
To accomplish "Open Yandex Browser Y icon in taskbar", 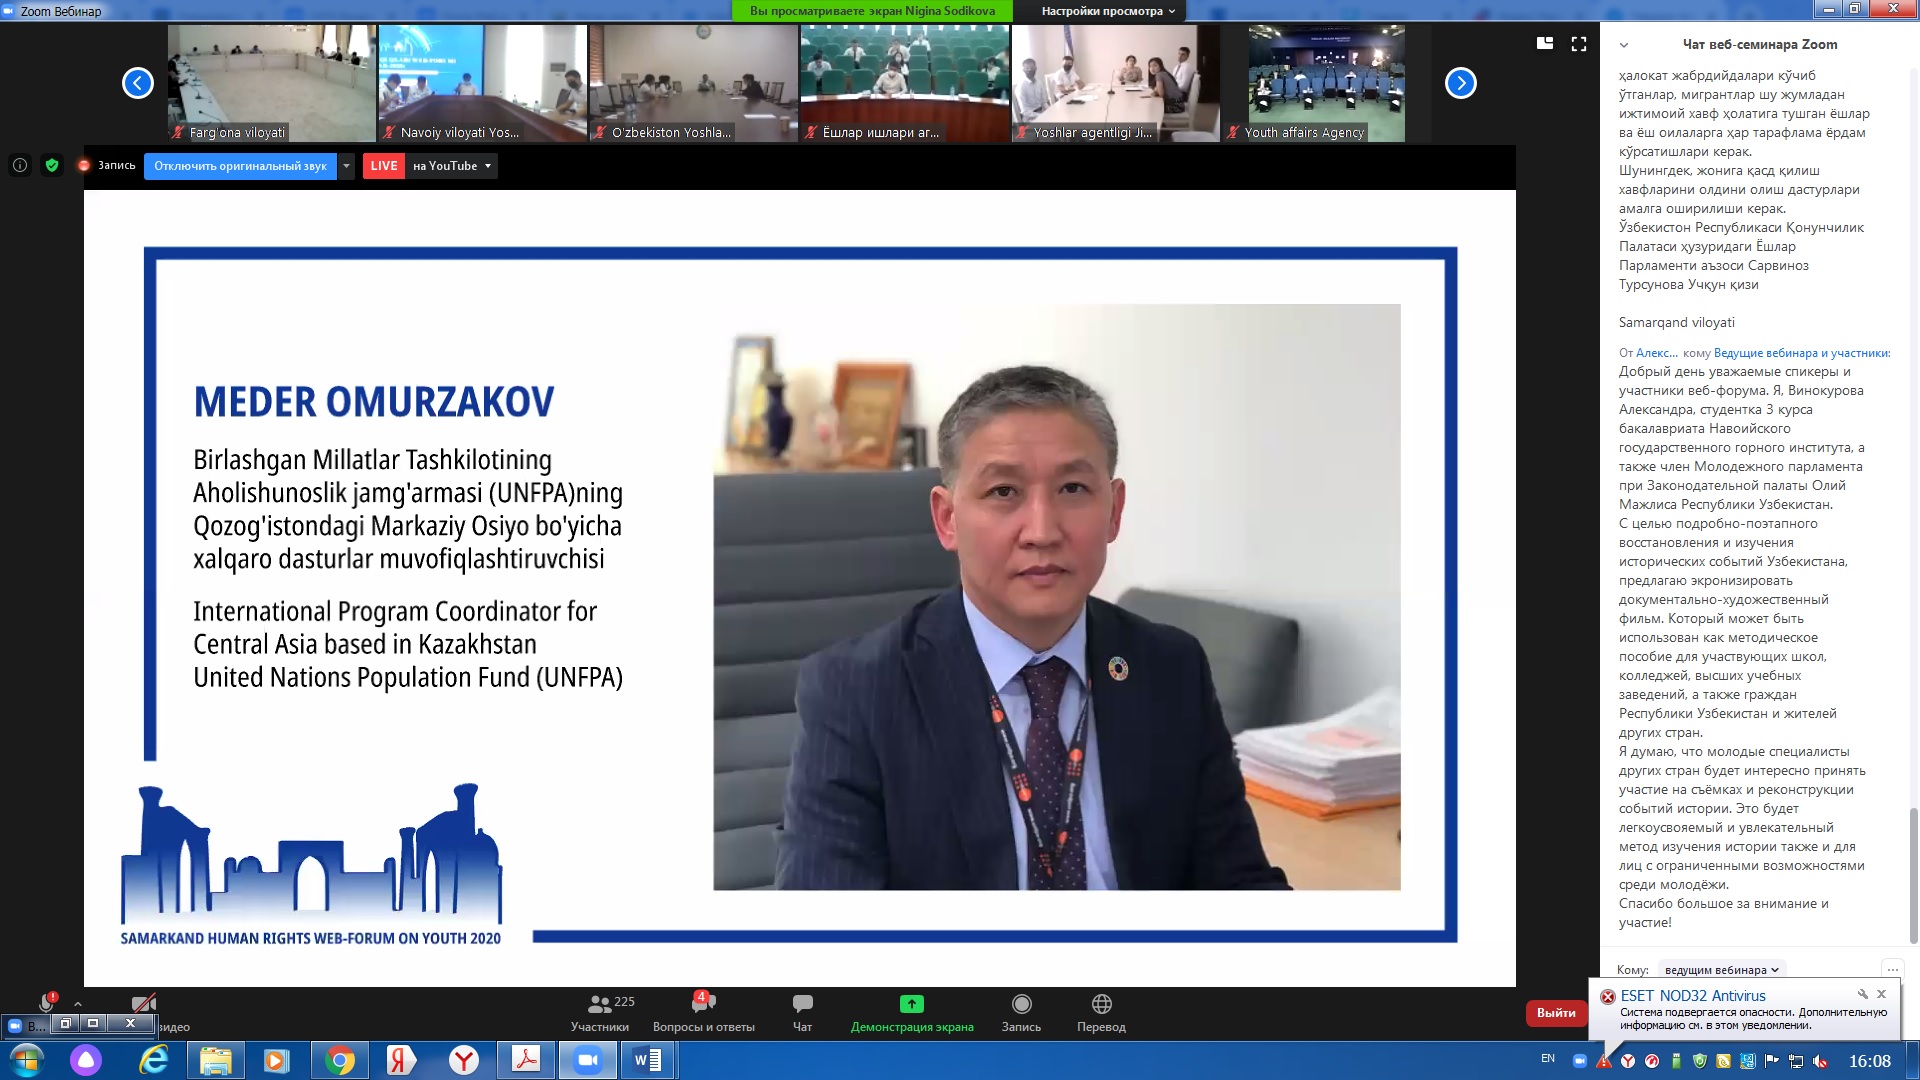I will pyautogui.click(x=464, y=1060).
